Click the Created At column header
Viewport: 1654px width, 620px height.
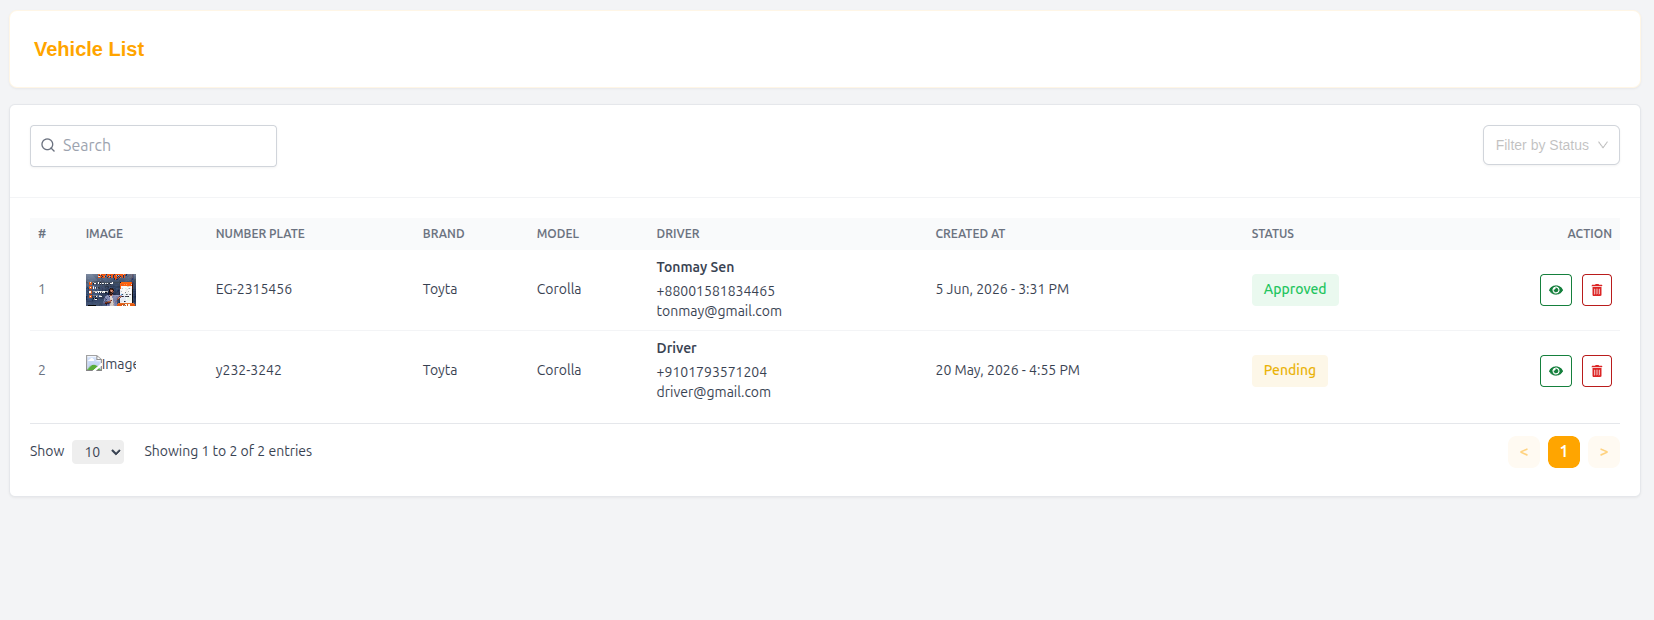pos(970,234)
